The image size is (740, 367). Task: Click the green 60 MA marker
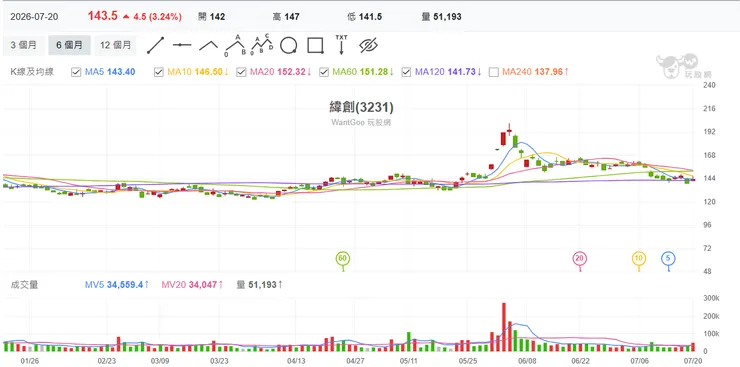343,259
